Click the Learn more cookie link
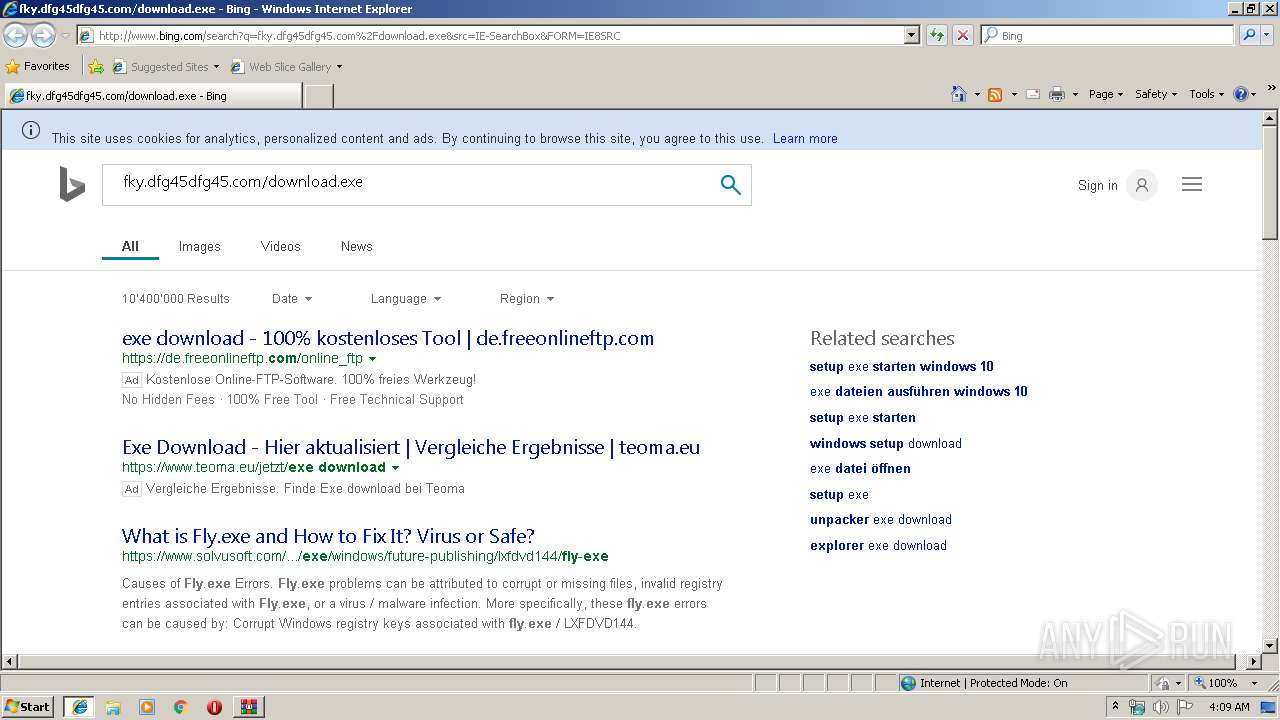 tap(805, 139)
